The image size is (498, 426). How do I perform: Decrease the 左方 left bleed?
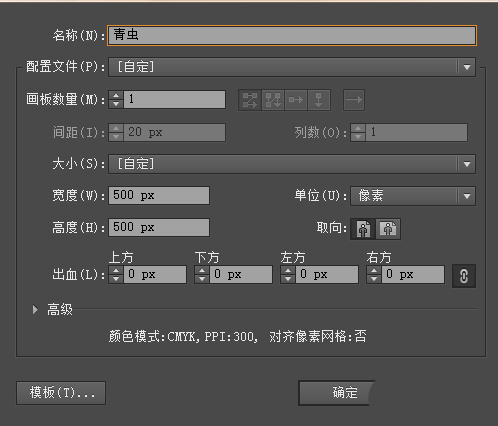pyautogui.click(x=288, y=279)
